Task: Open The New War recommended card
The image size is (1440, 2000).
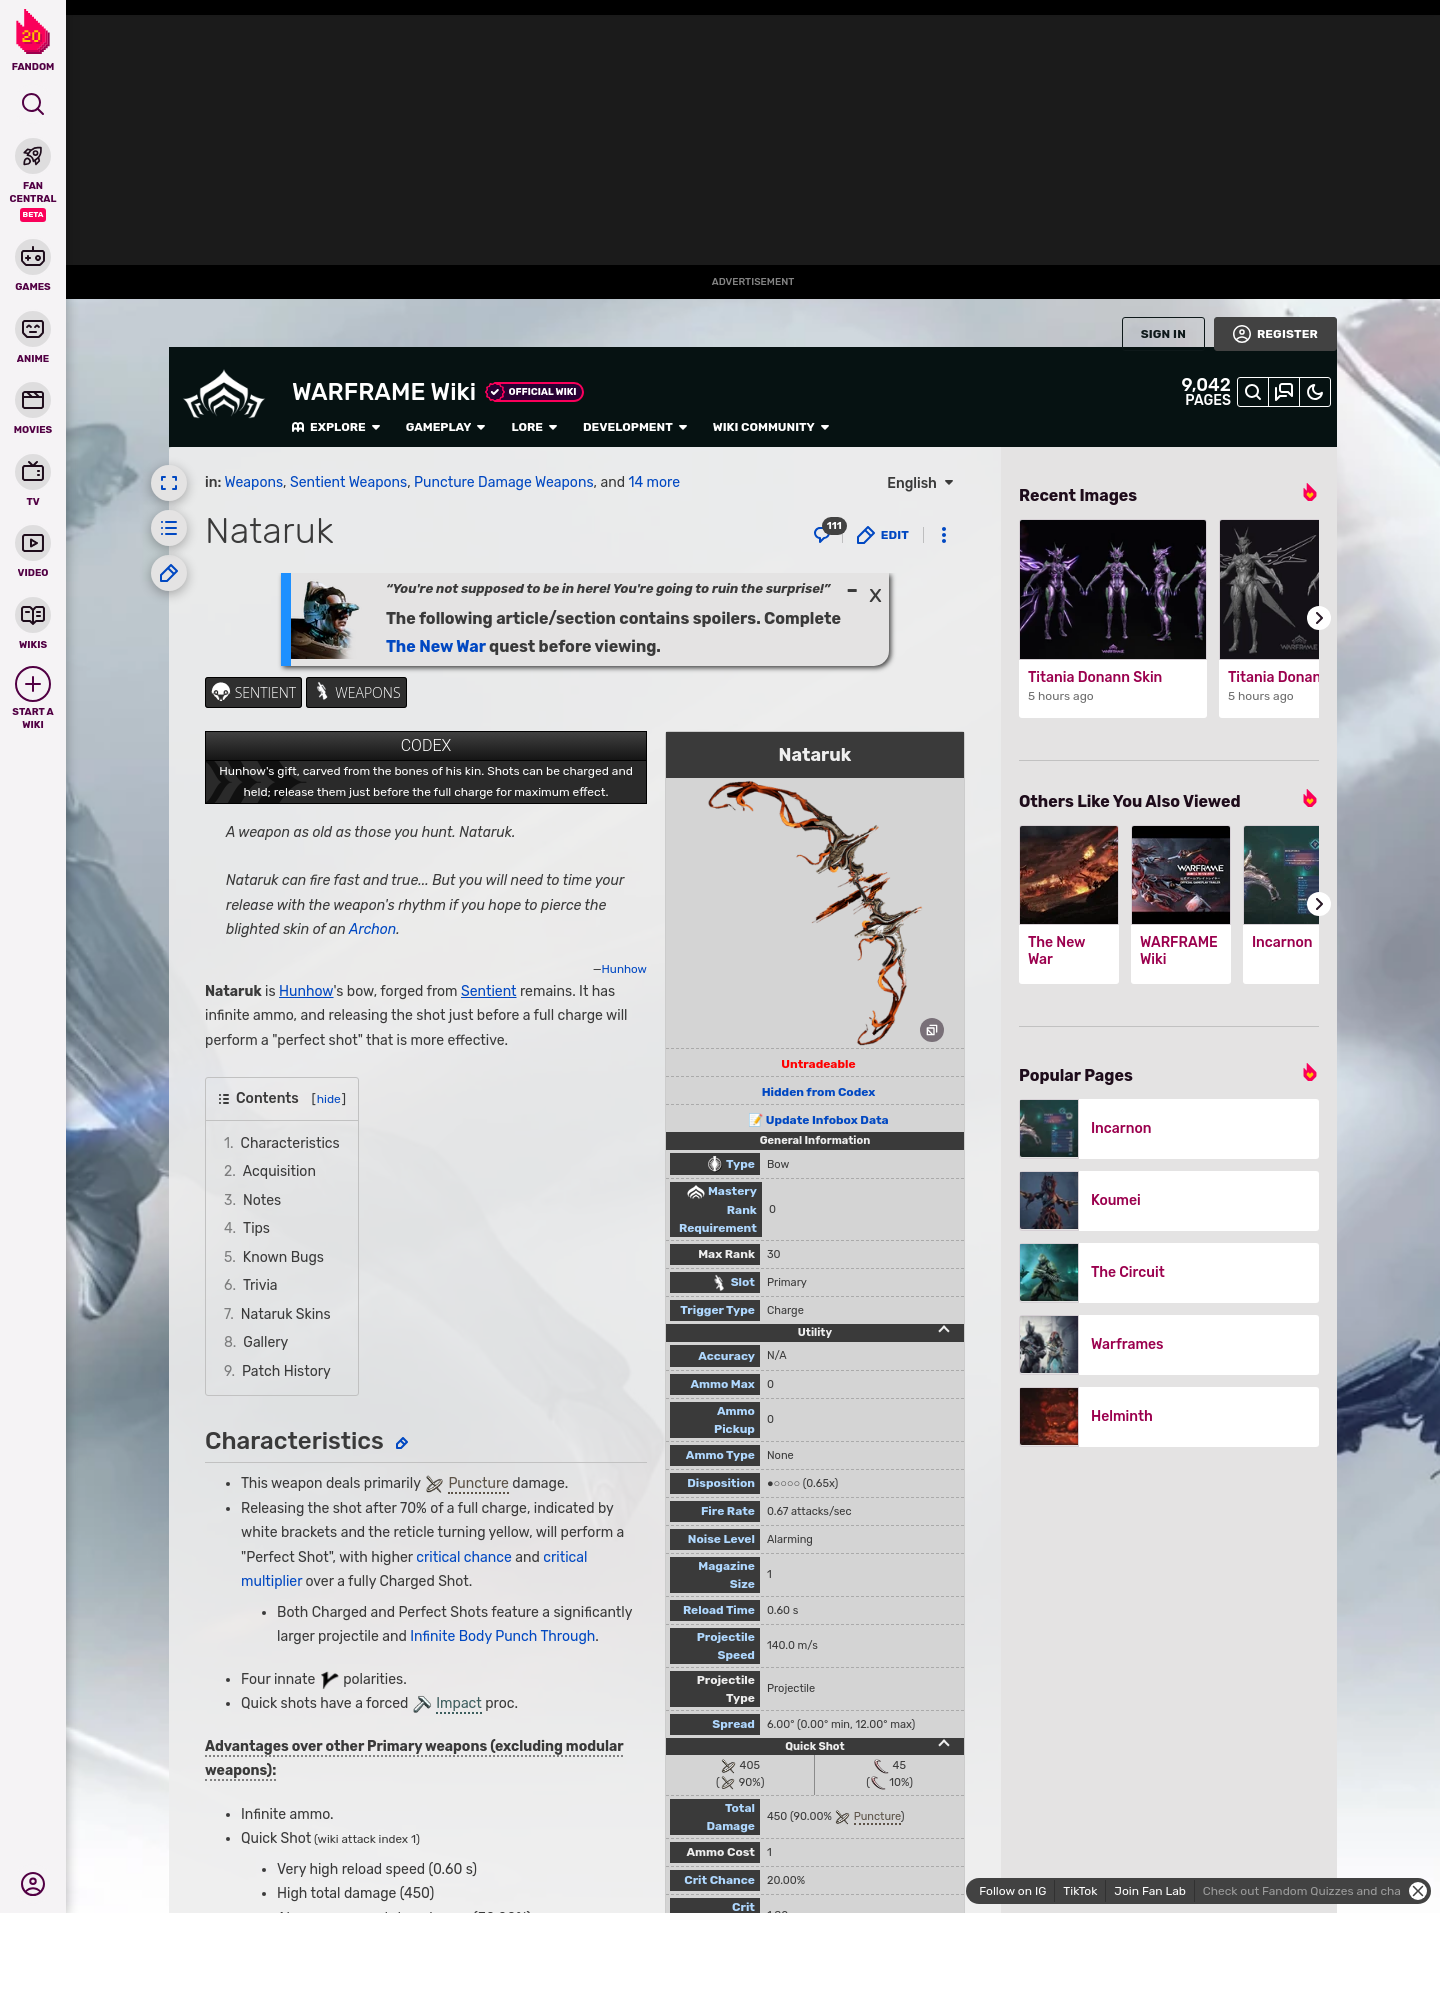Action: 1069,904
